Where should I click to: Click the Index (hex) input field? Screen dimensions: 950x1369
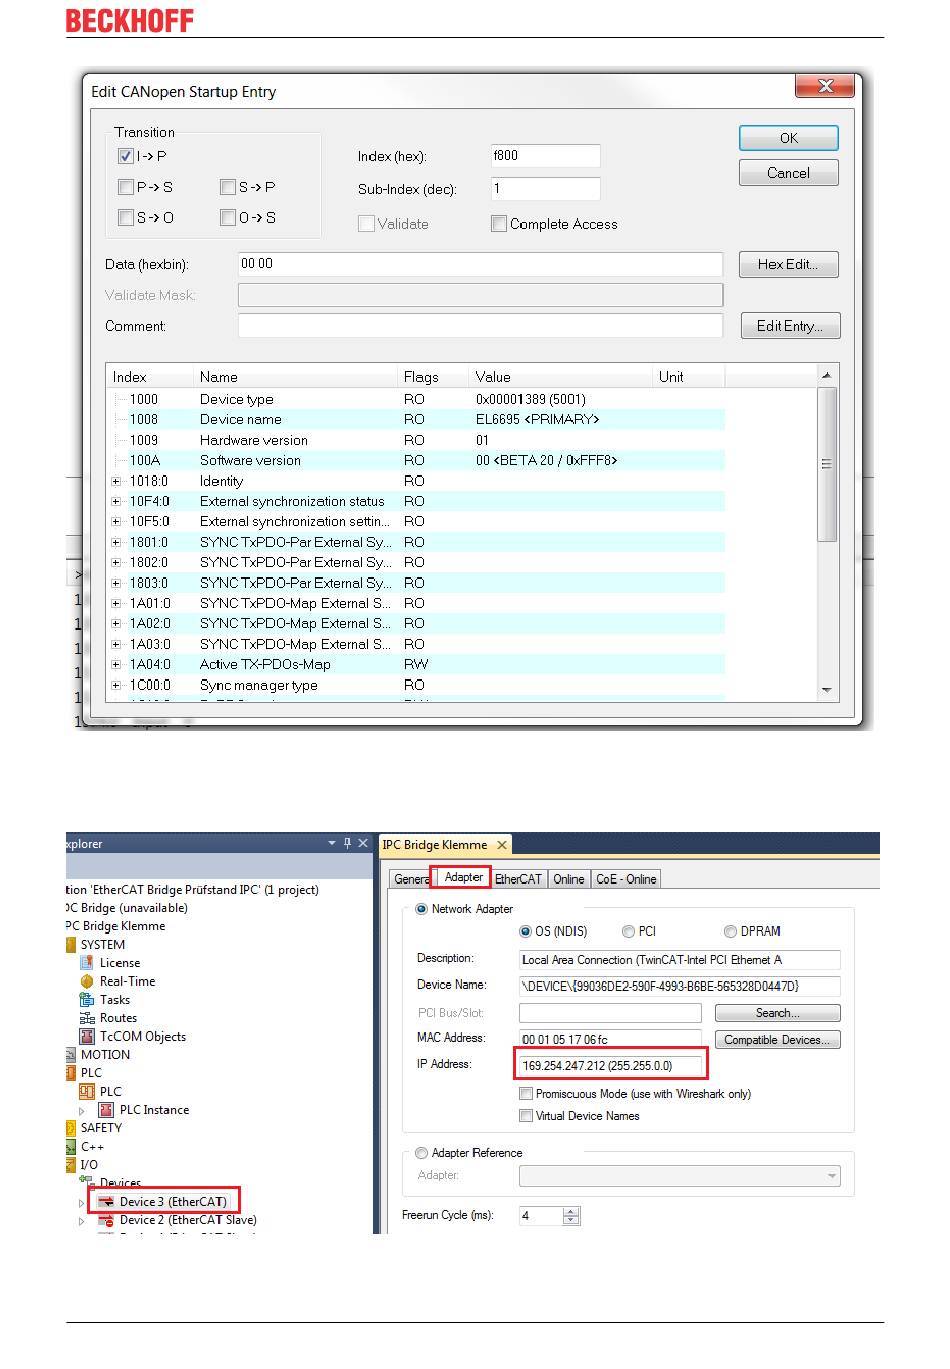(x=545, y=156)
